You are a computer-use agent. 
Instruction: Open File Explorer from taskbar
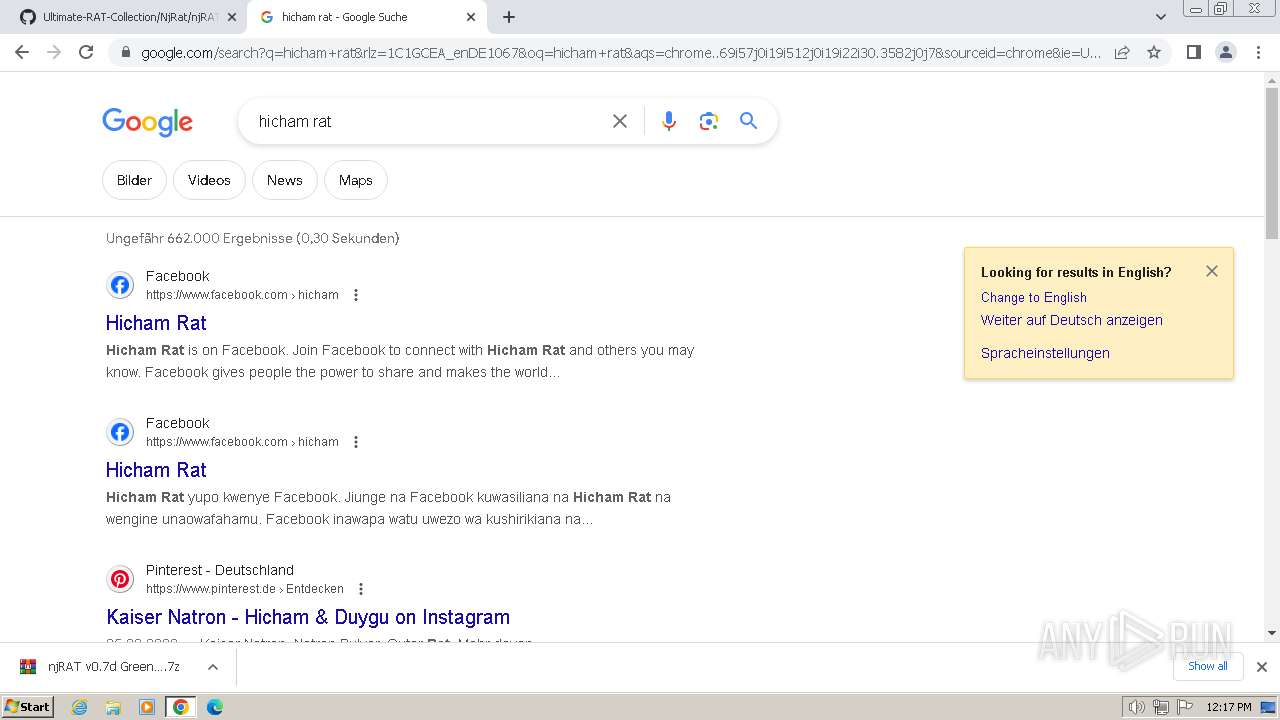[113, 707]
